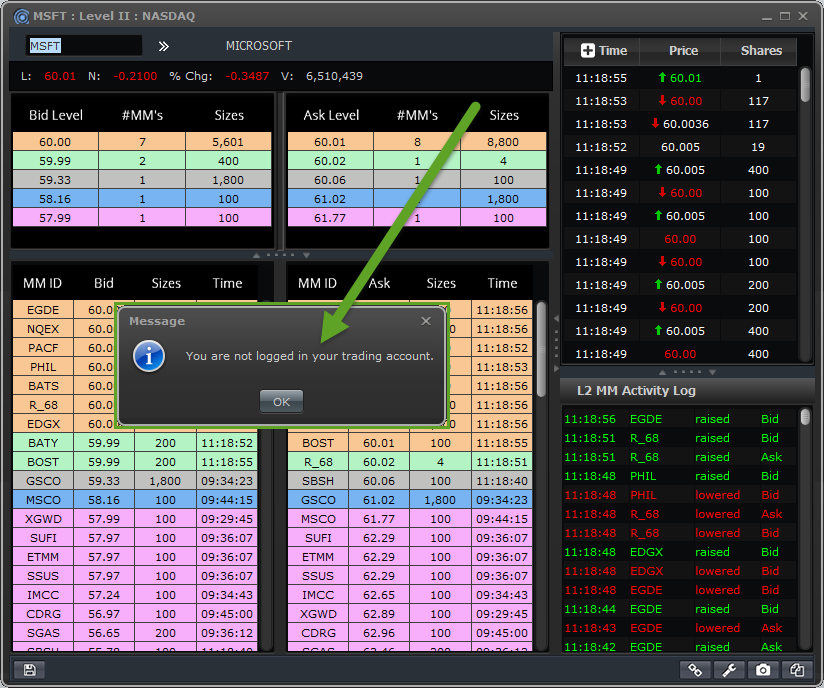
Task: Open settings with the wrench icon
Action: [x=728, y=670]
